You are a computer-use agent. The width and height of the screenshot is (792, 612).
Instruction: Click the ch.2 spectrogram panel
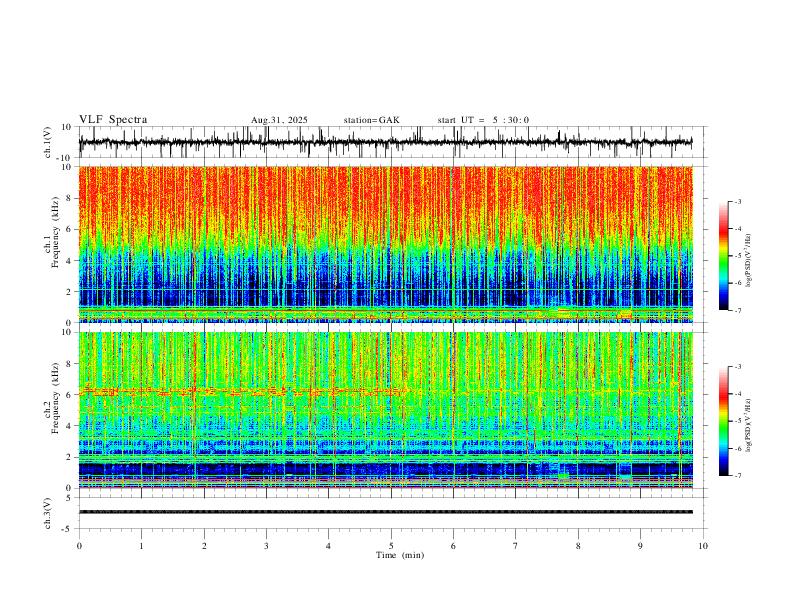pos(385,410)
